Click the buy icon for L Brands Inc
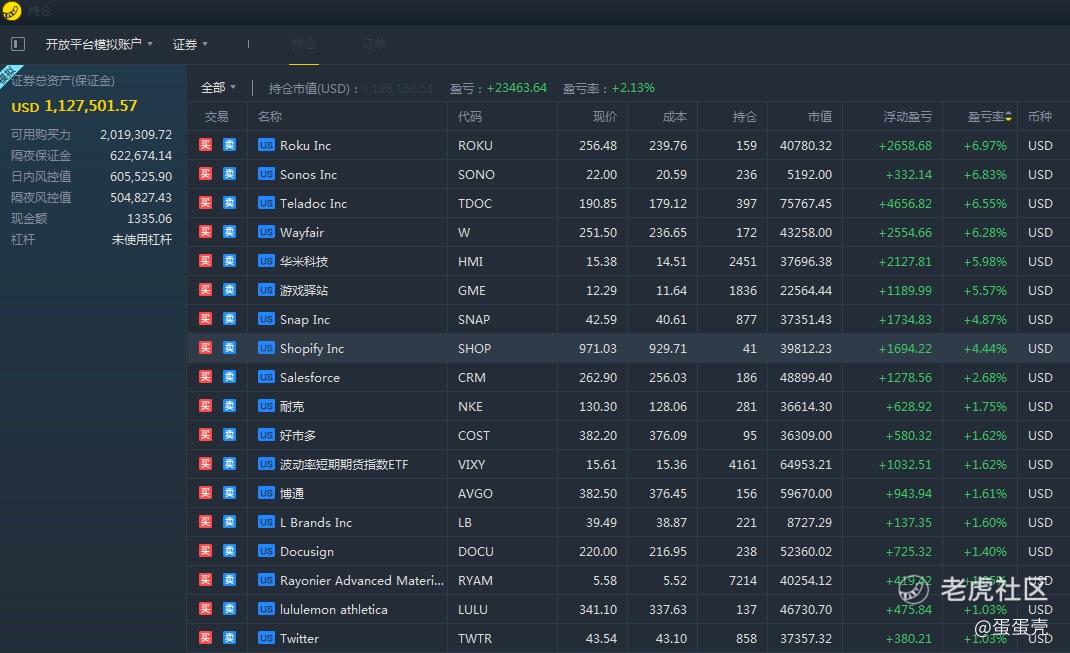1070x653 pixels. [x=205, y=522]
